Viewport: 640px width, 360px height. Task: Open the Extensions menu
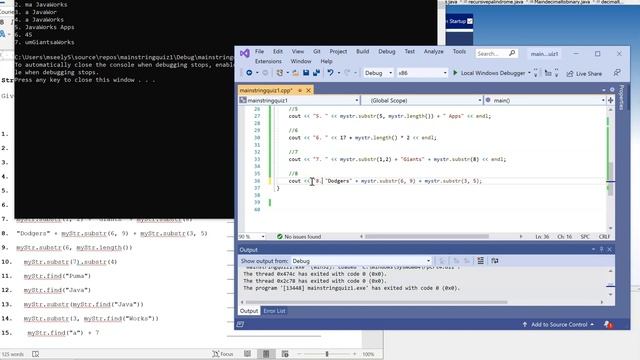(x=268, y=61)
